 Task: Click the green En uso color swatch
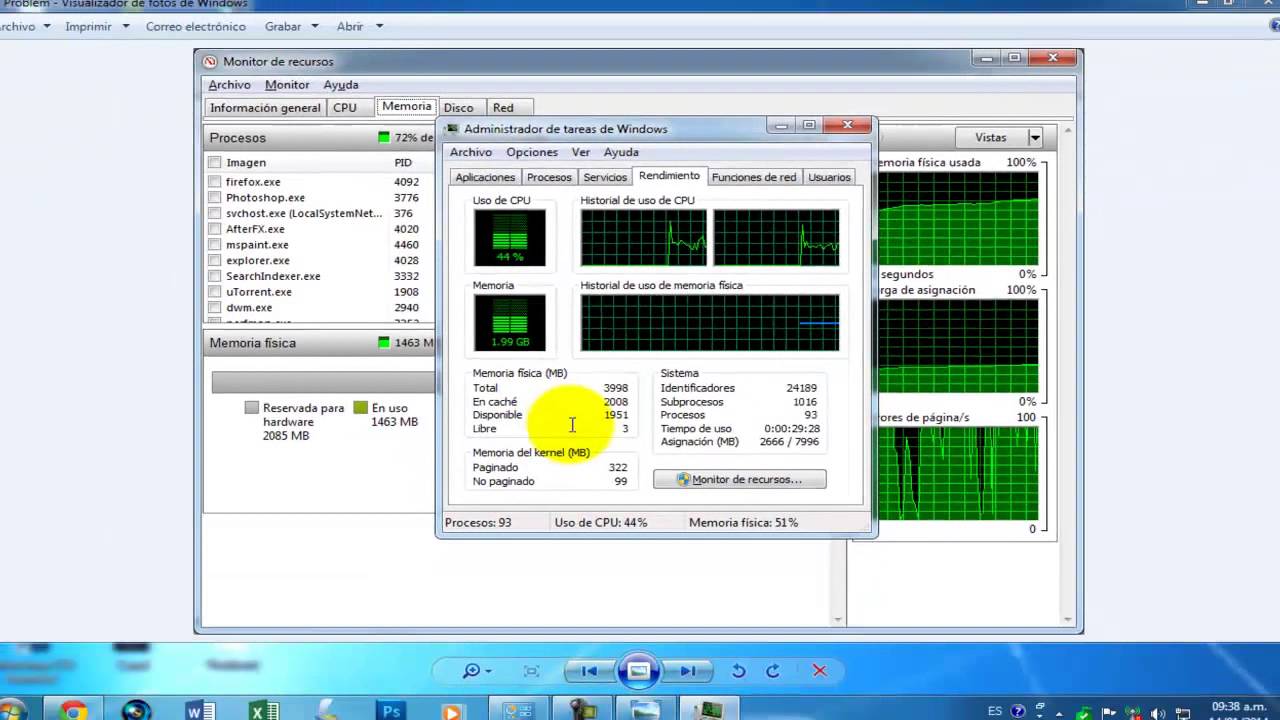(x=361, y=408)
